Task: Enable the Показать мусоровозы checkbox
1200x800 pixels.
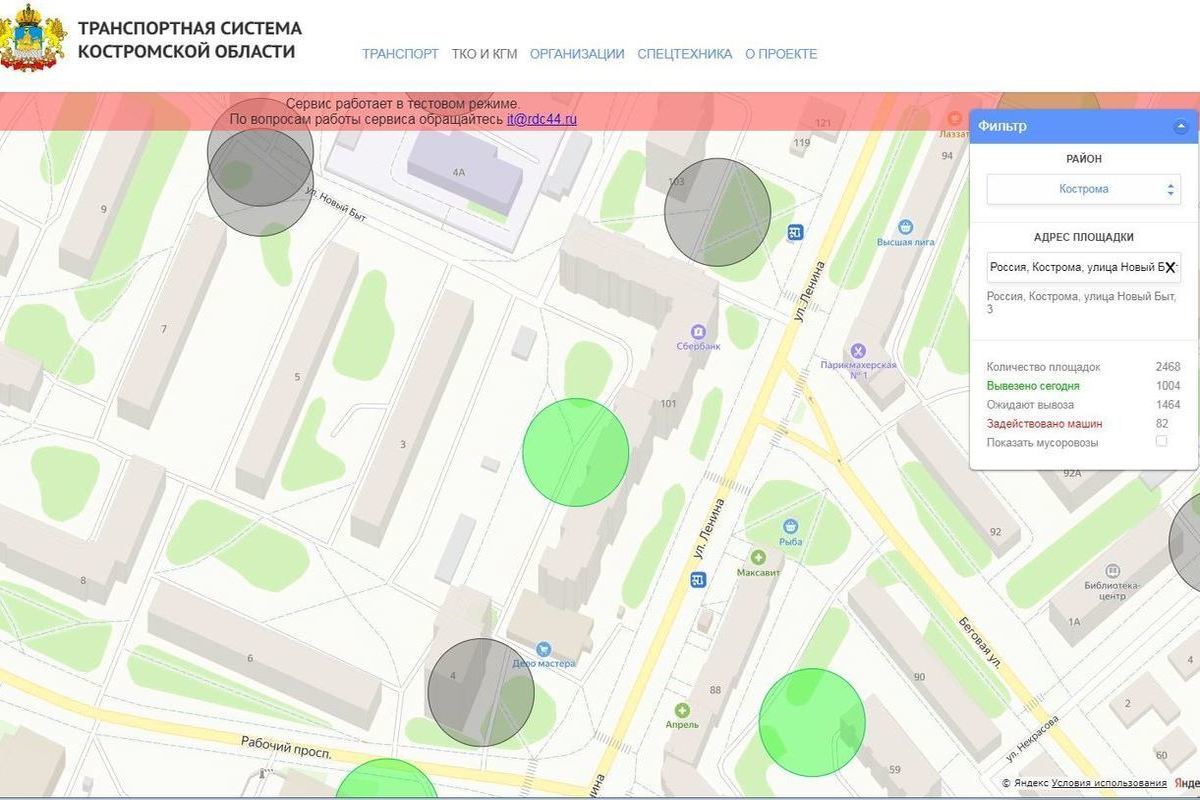Action: tap(1161, 441)
